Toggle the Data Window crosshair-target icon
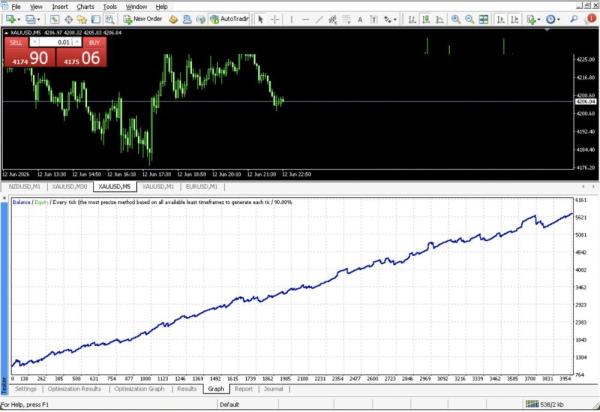Viewport: 600px width, 412px height. (x=68, y=19)
